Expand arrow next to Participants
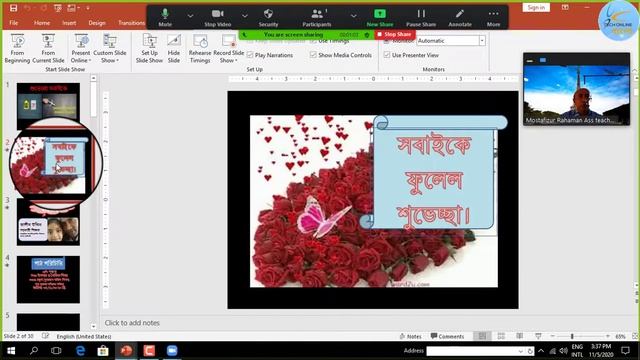 (353, 16)
